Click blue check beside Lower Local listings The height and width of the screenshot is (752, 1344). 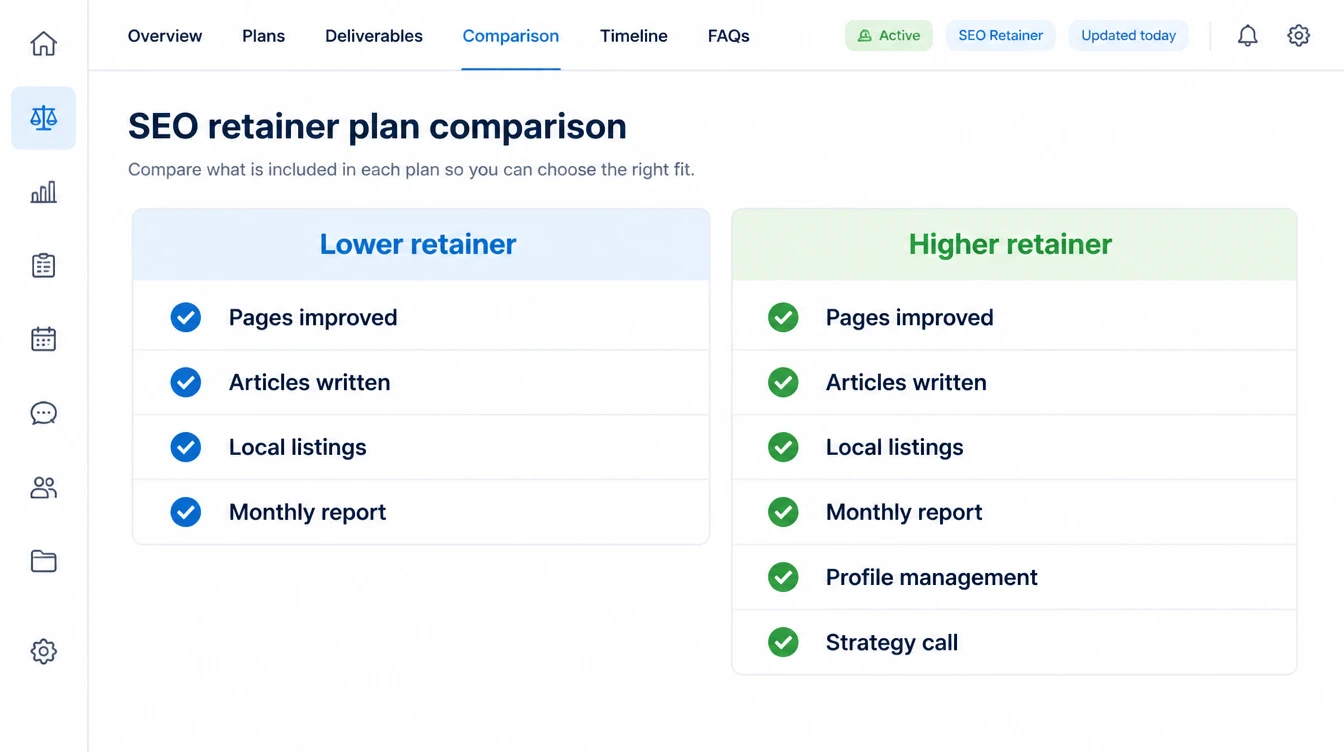tap(185, 447)
